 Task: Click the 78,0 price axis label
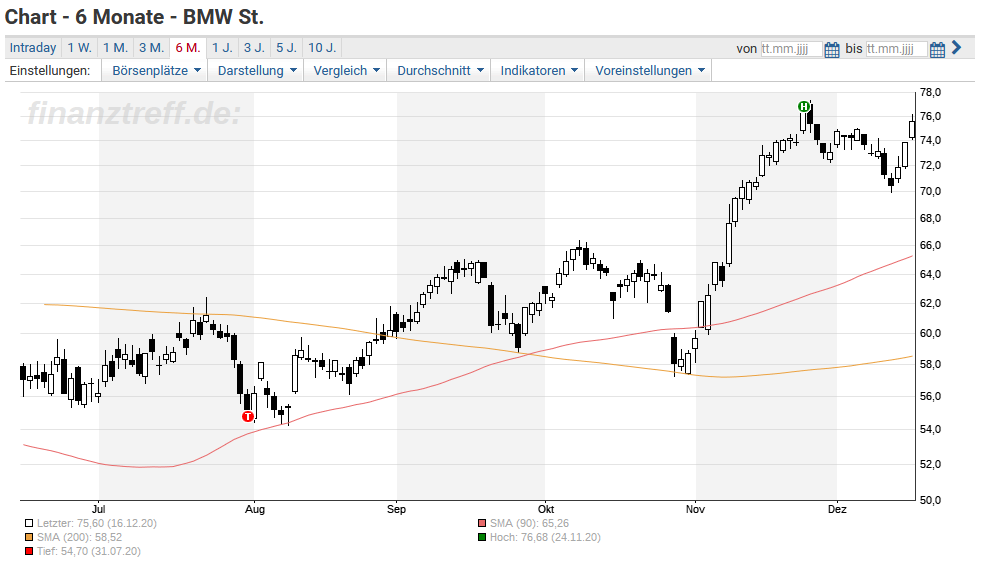pyautogui.click(x=930, y=92)
